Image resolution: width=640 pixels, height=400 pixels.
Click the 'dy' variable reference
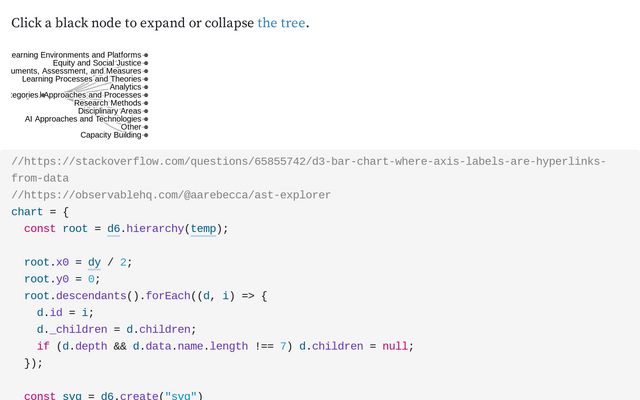(94, 262)
